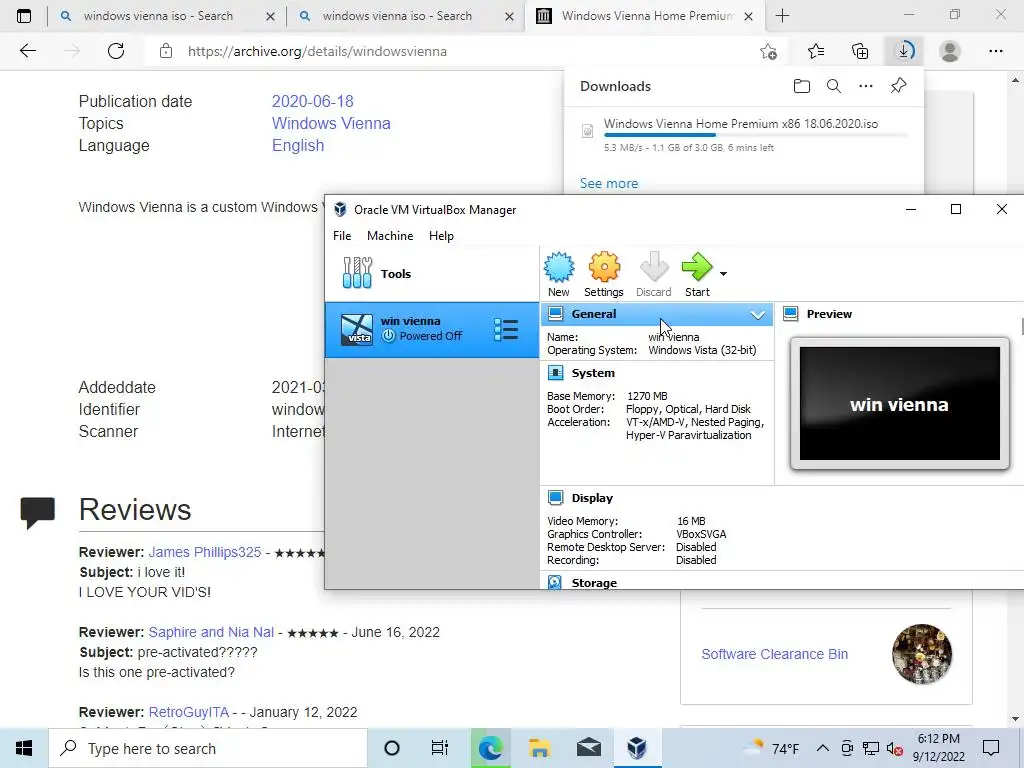Open Task View on the taskbar

[x=440, y=748]
